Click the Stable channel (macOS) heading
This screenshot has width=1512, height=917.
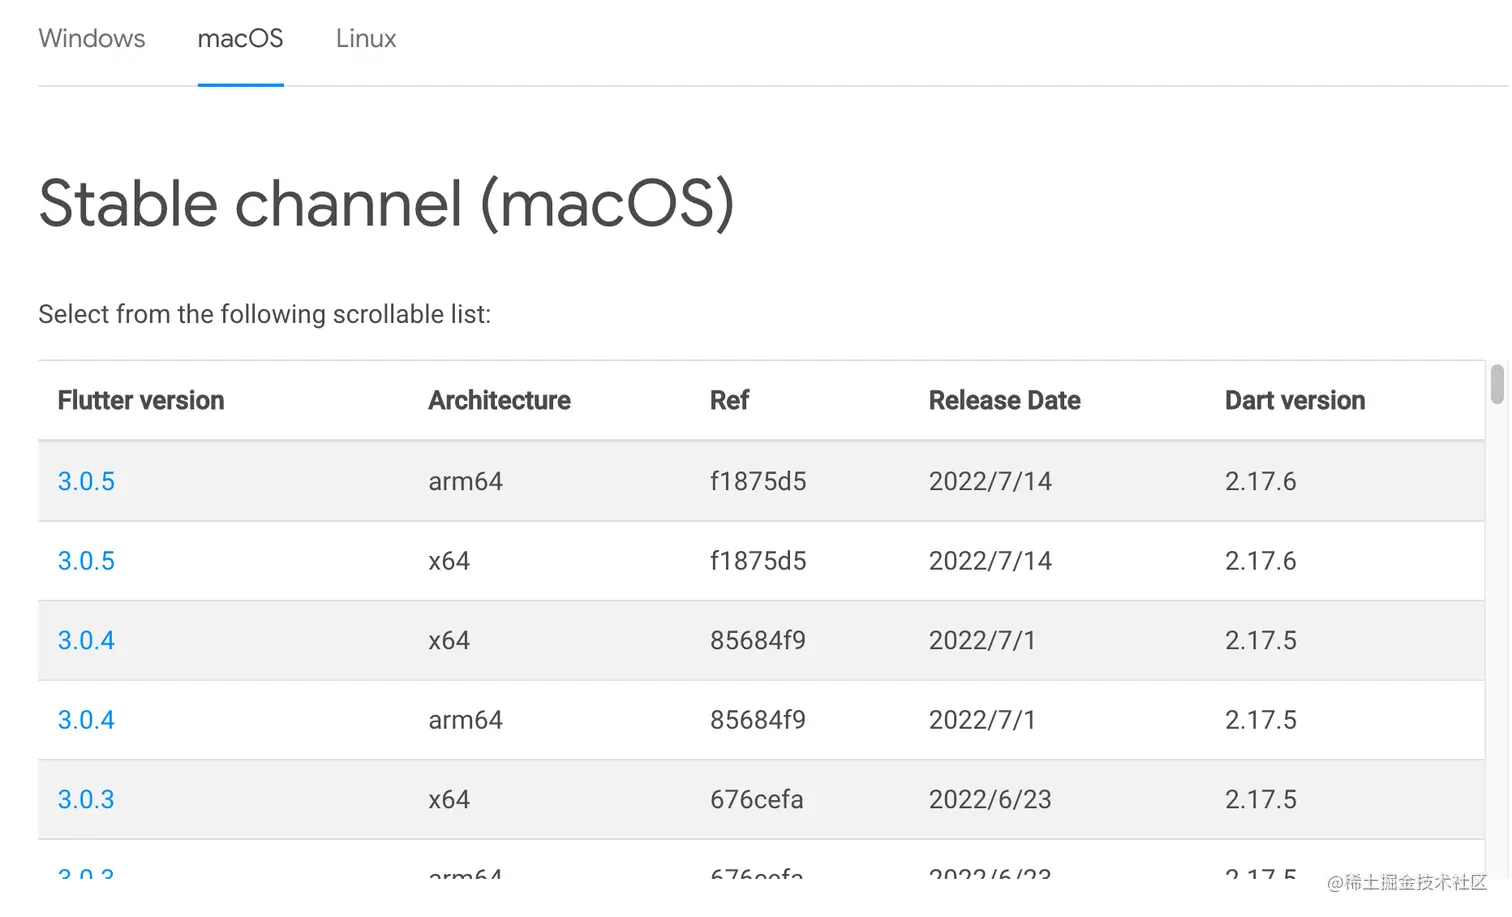386,204
